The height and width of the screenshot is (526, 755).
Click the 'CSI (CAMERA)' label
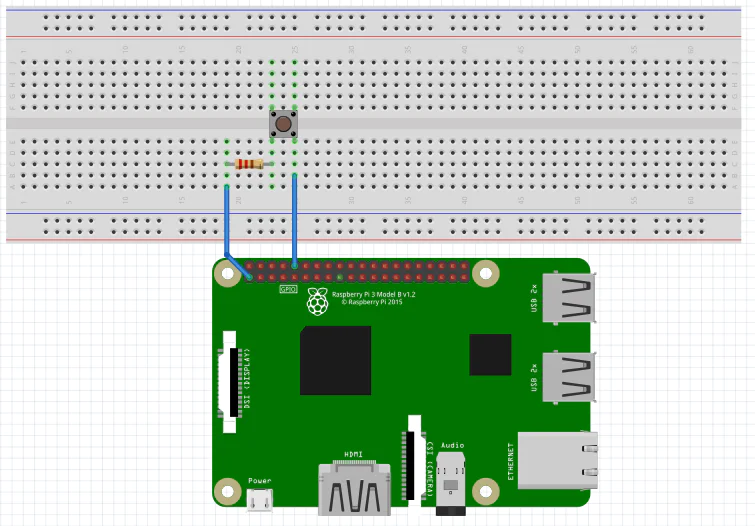(430, 469)
